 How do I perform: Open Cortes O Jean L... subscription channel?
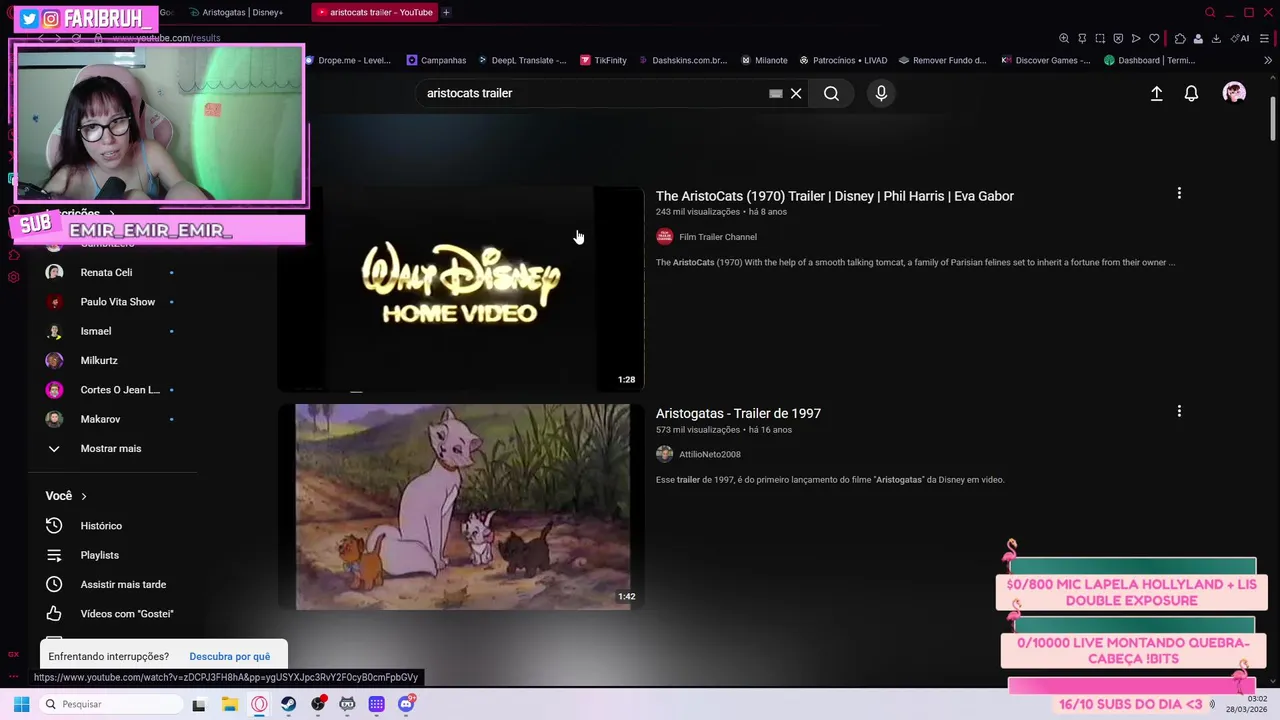click(120, 390)
